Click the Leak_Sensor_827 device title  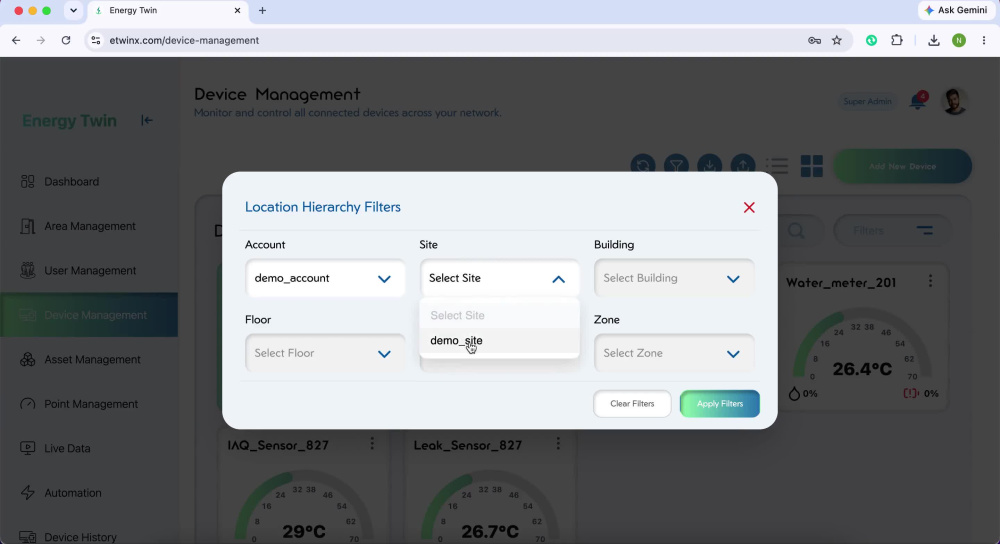tap(467, 445)
